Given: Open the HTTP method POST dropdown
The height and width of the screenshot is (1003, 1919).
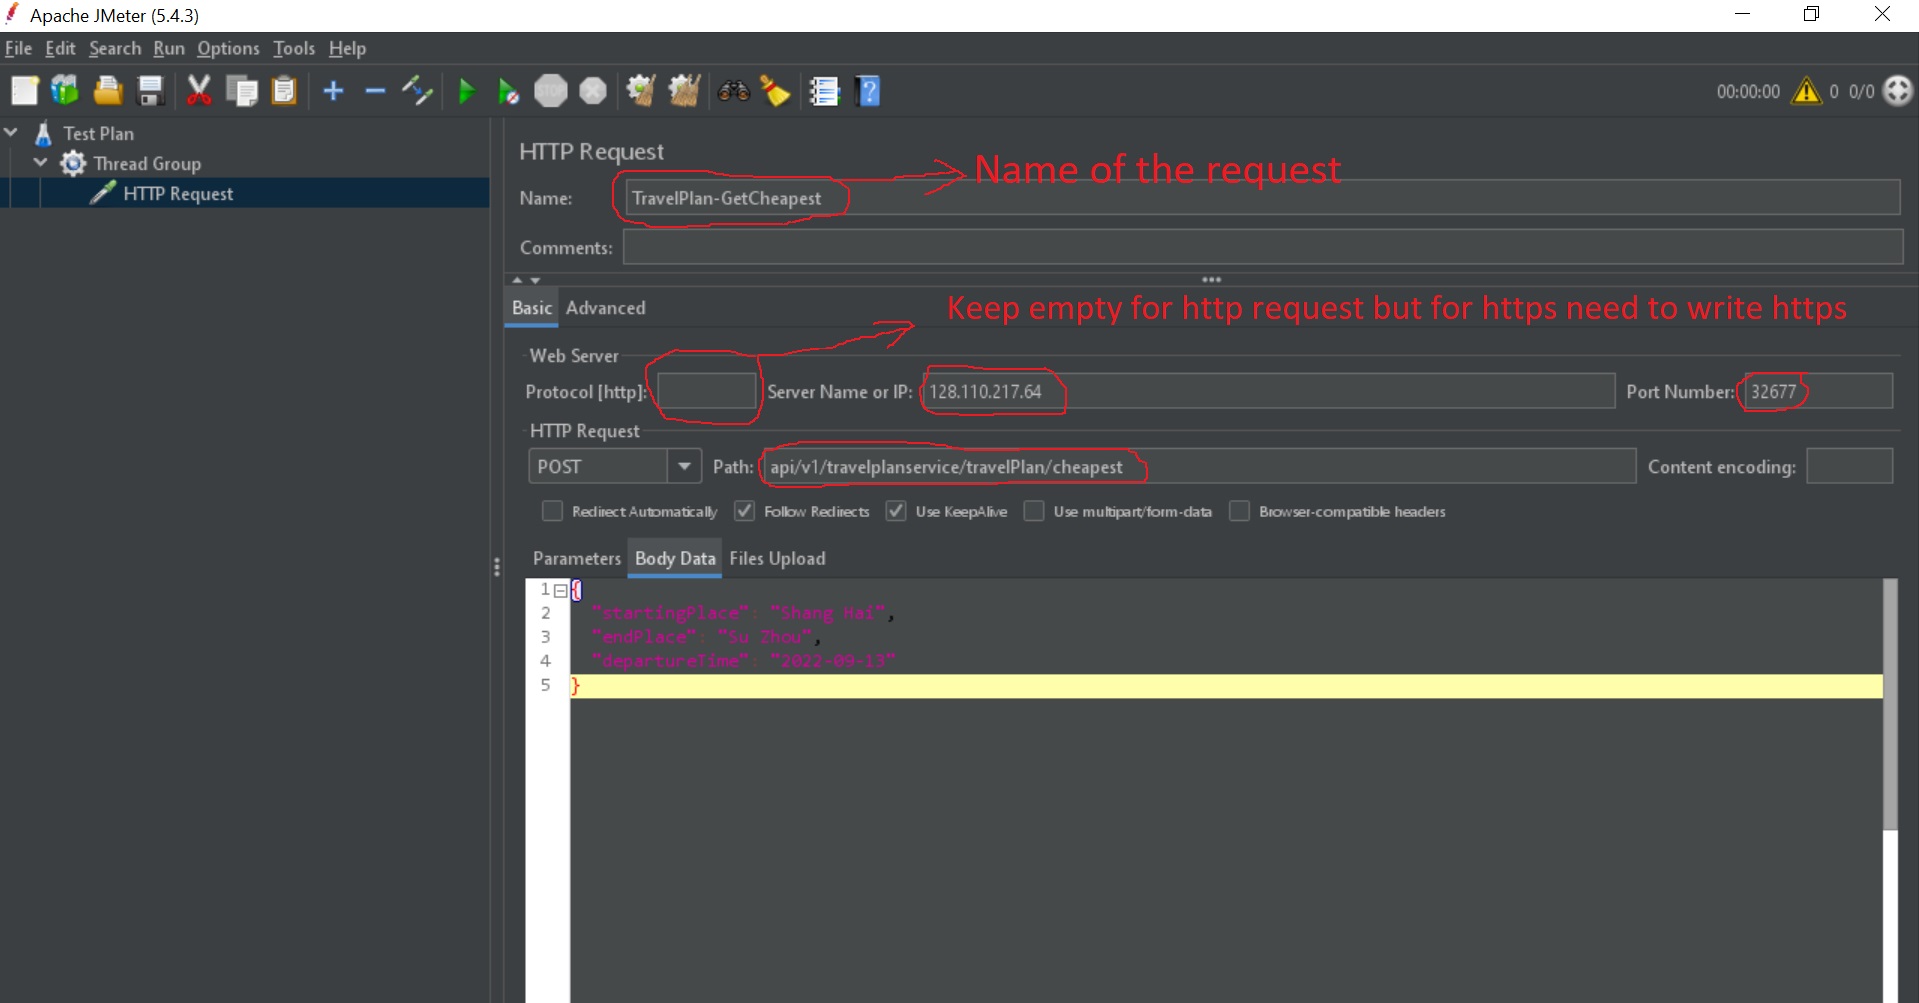Looking at the screenshot, I should click(684, 466).
